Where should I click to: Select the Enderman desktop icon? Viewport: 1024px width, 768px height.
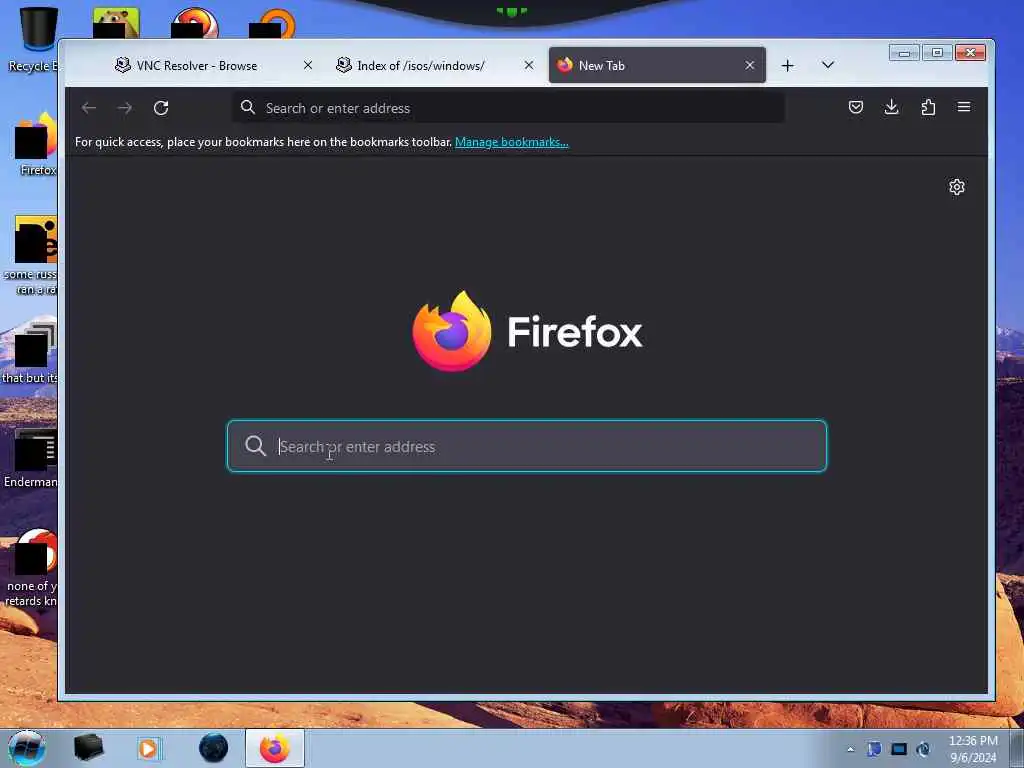click(31, 458)
